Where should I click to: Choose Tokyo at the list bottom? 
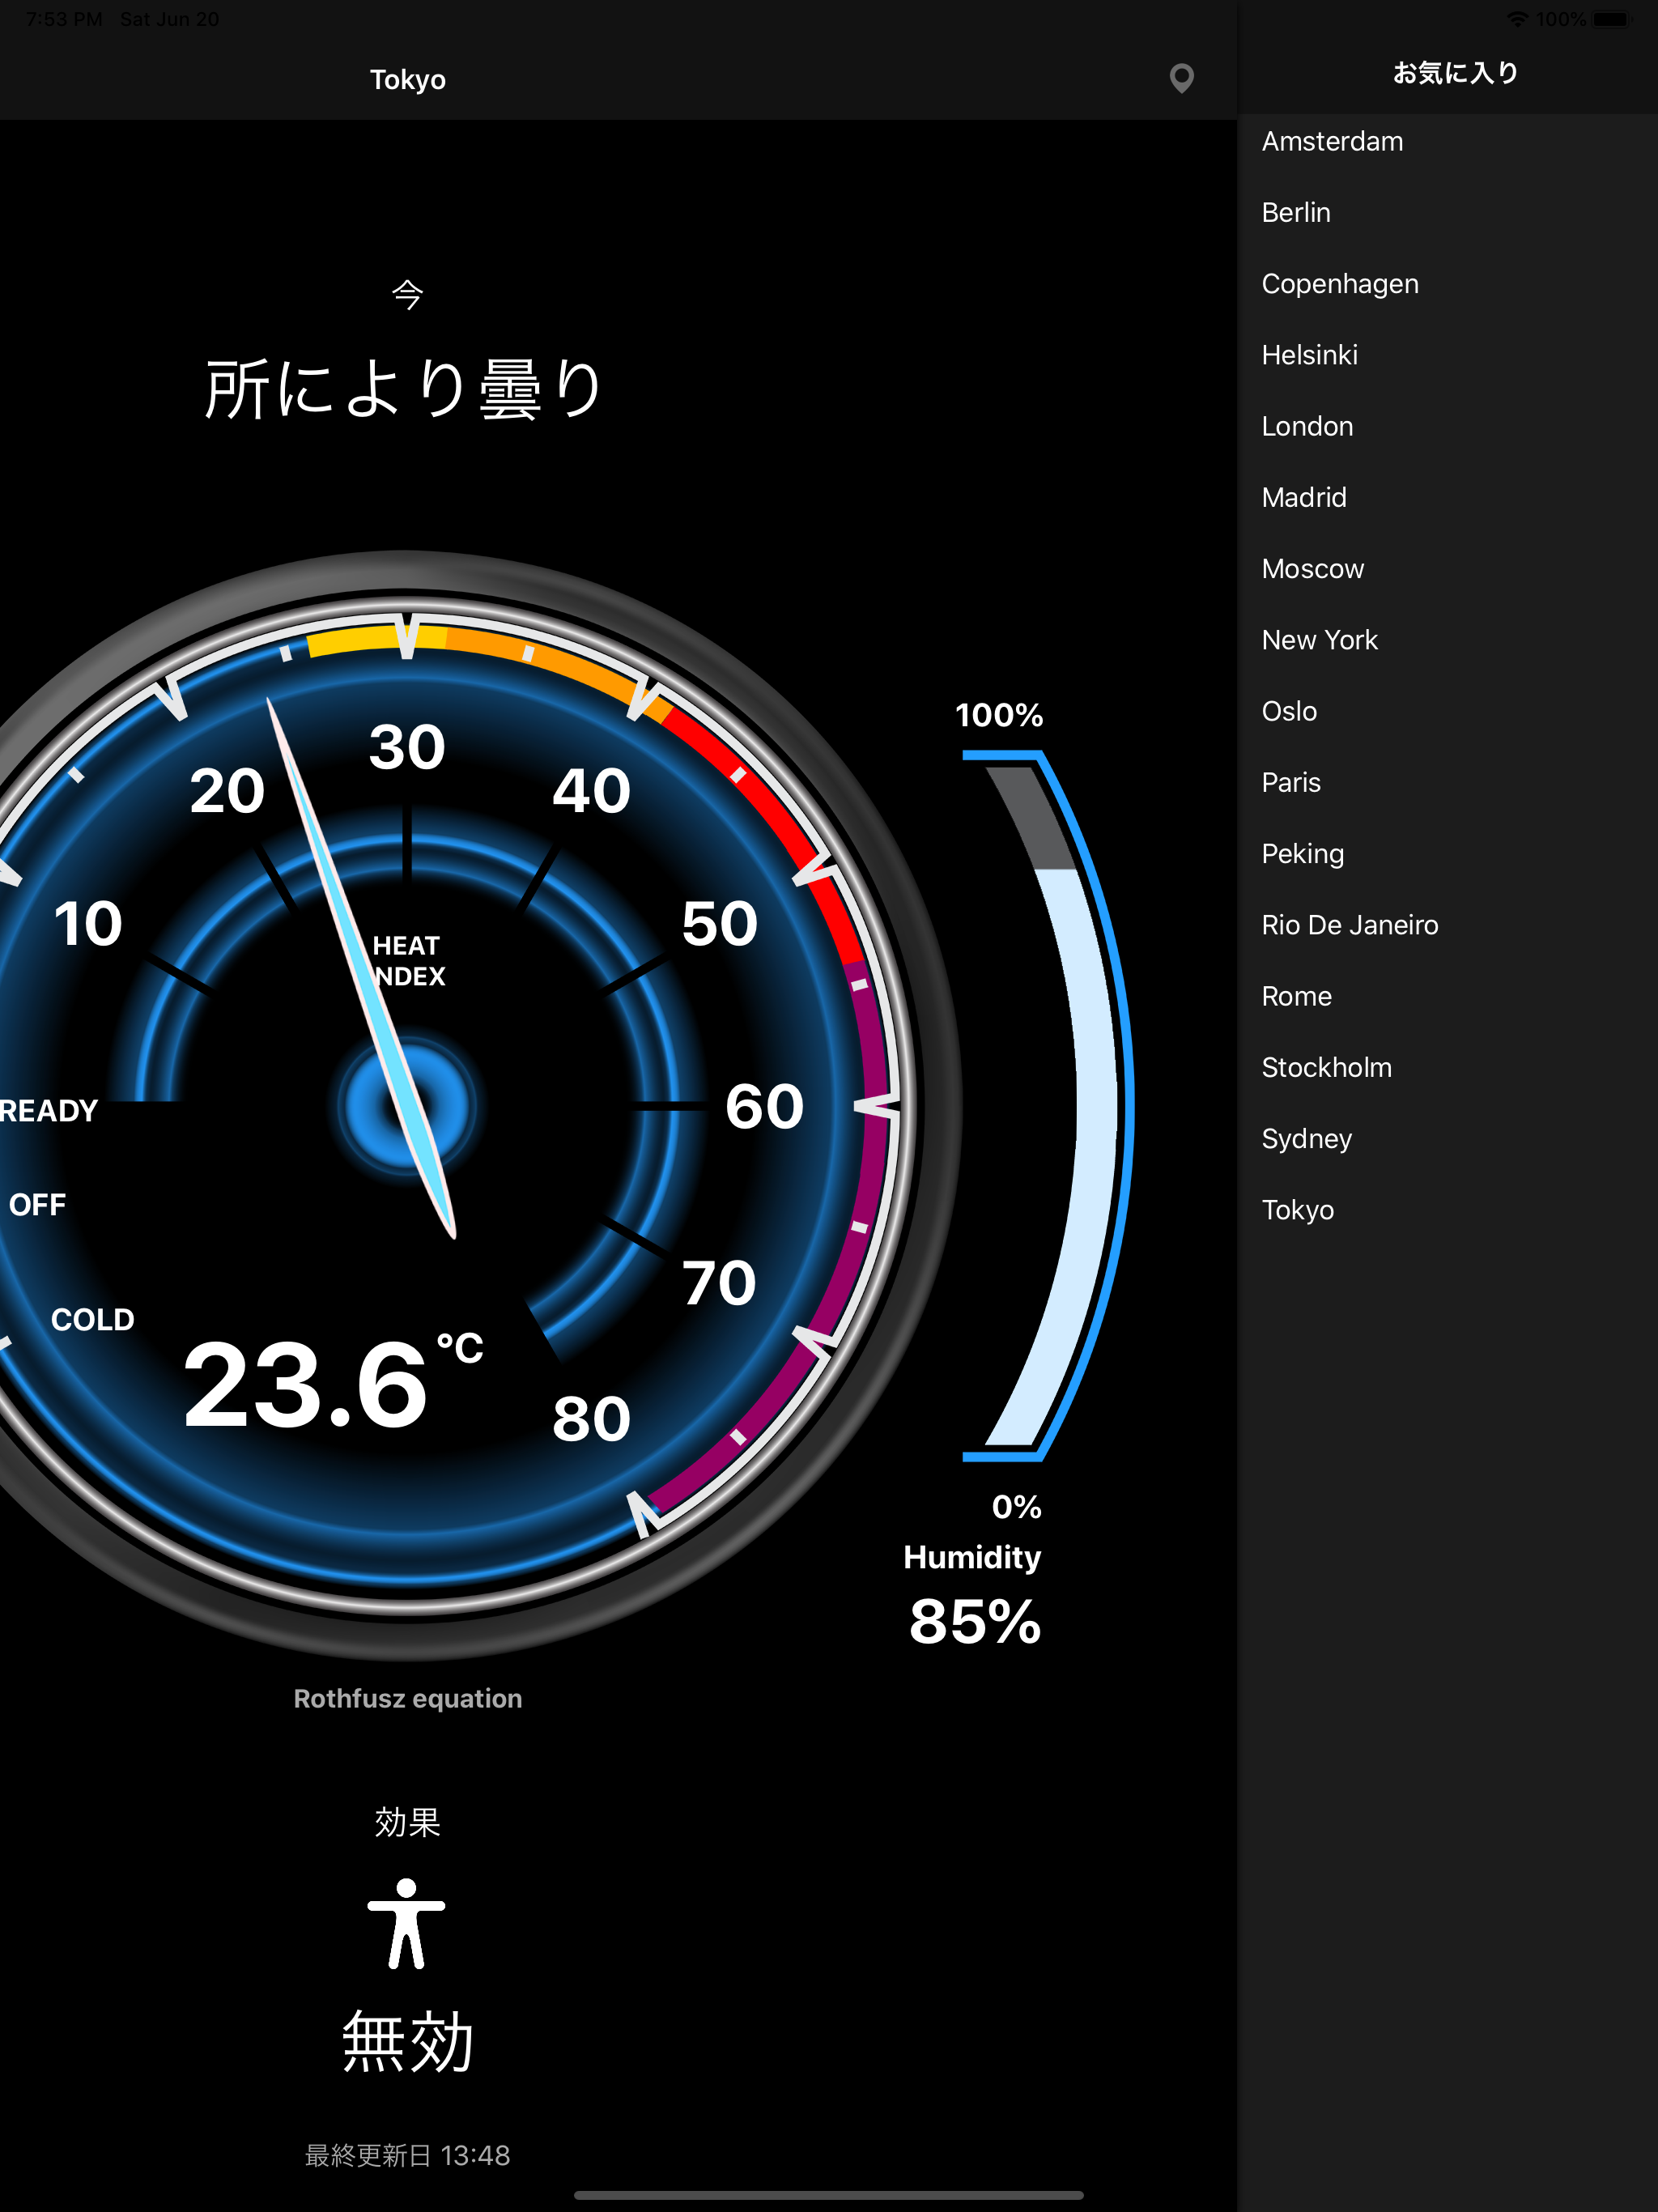click(1297, 1210)
